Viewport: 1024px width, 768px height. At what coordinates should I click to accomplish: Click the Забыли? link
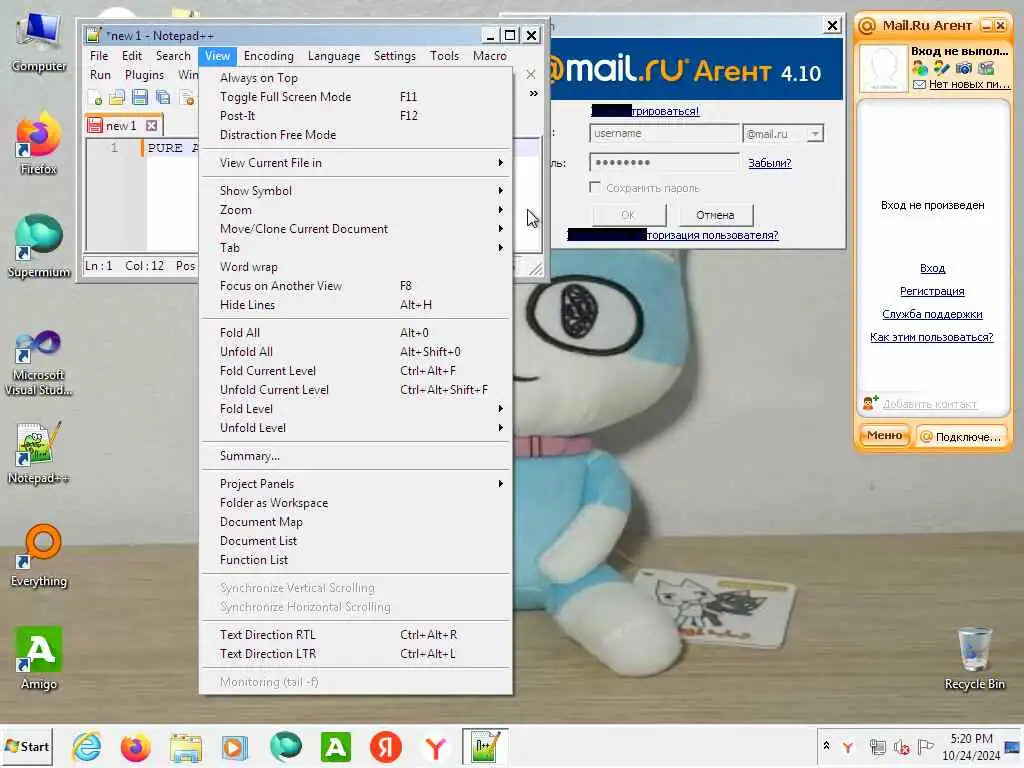[769, 163]
